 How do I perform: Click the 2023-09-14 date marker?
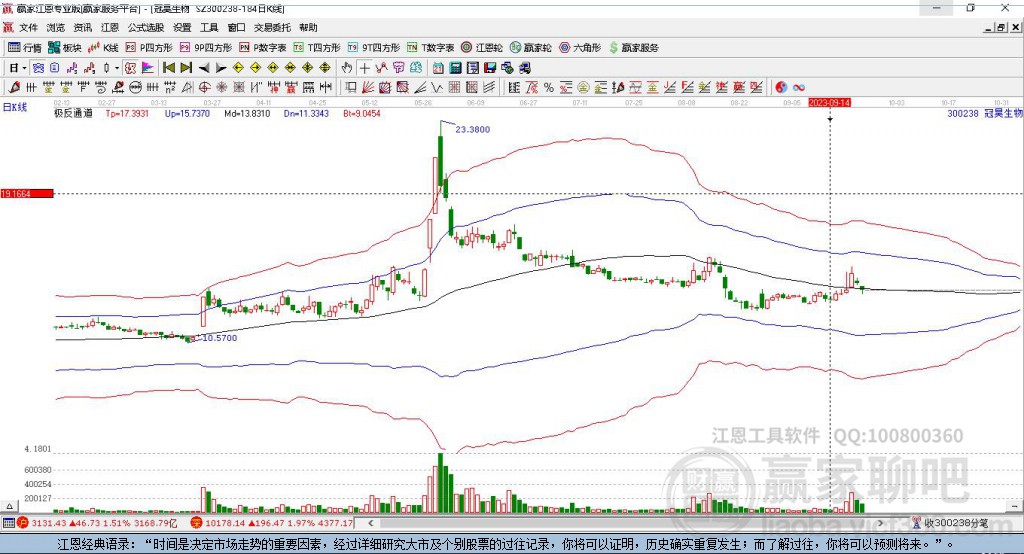click(829, 103)
